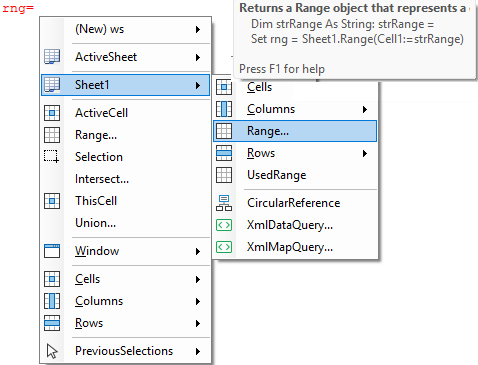Image resolution: width=478 pixels, height=365 pixels.
Task: Click the Sheet1 worksheet icon
Action: click(x=52, y=85)
